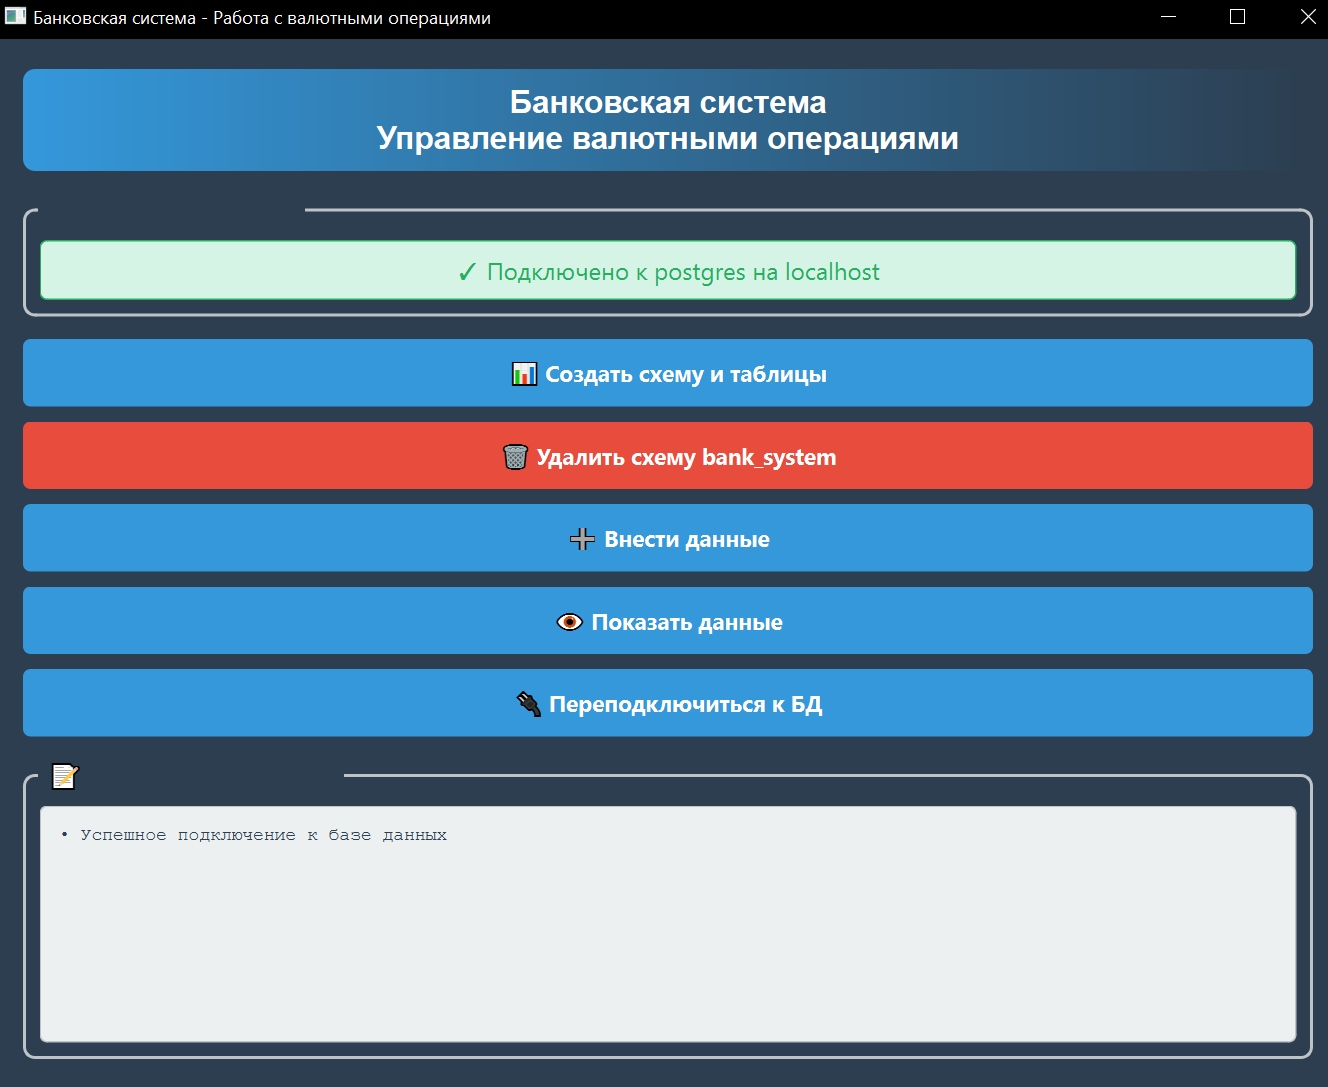Close the bank system window
The height and width of the screenshot is (1087, 1328).
coord(1307,17)
